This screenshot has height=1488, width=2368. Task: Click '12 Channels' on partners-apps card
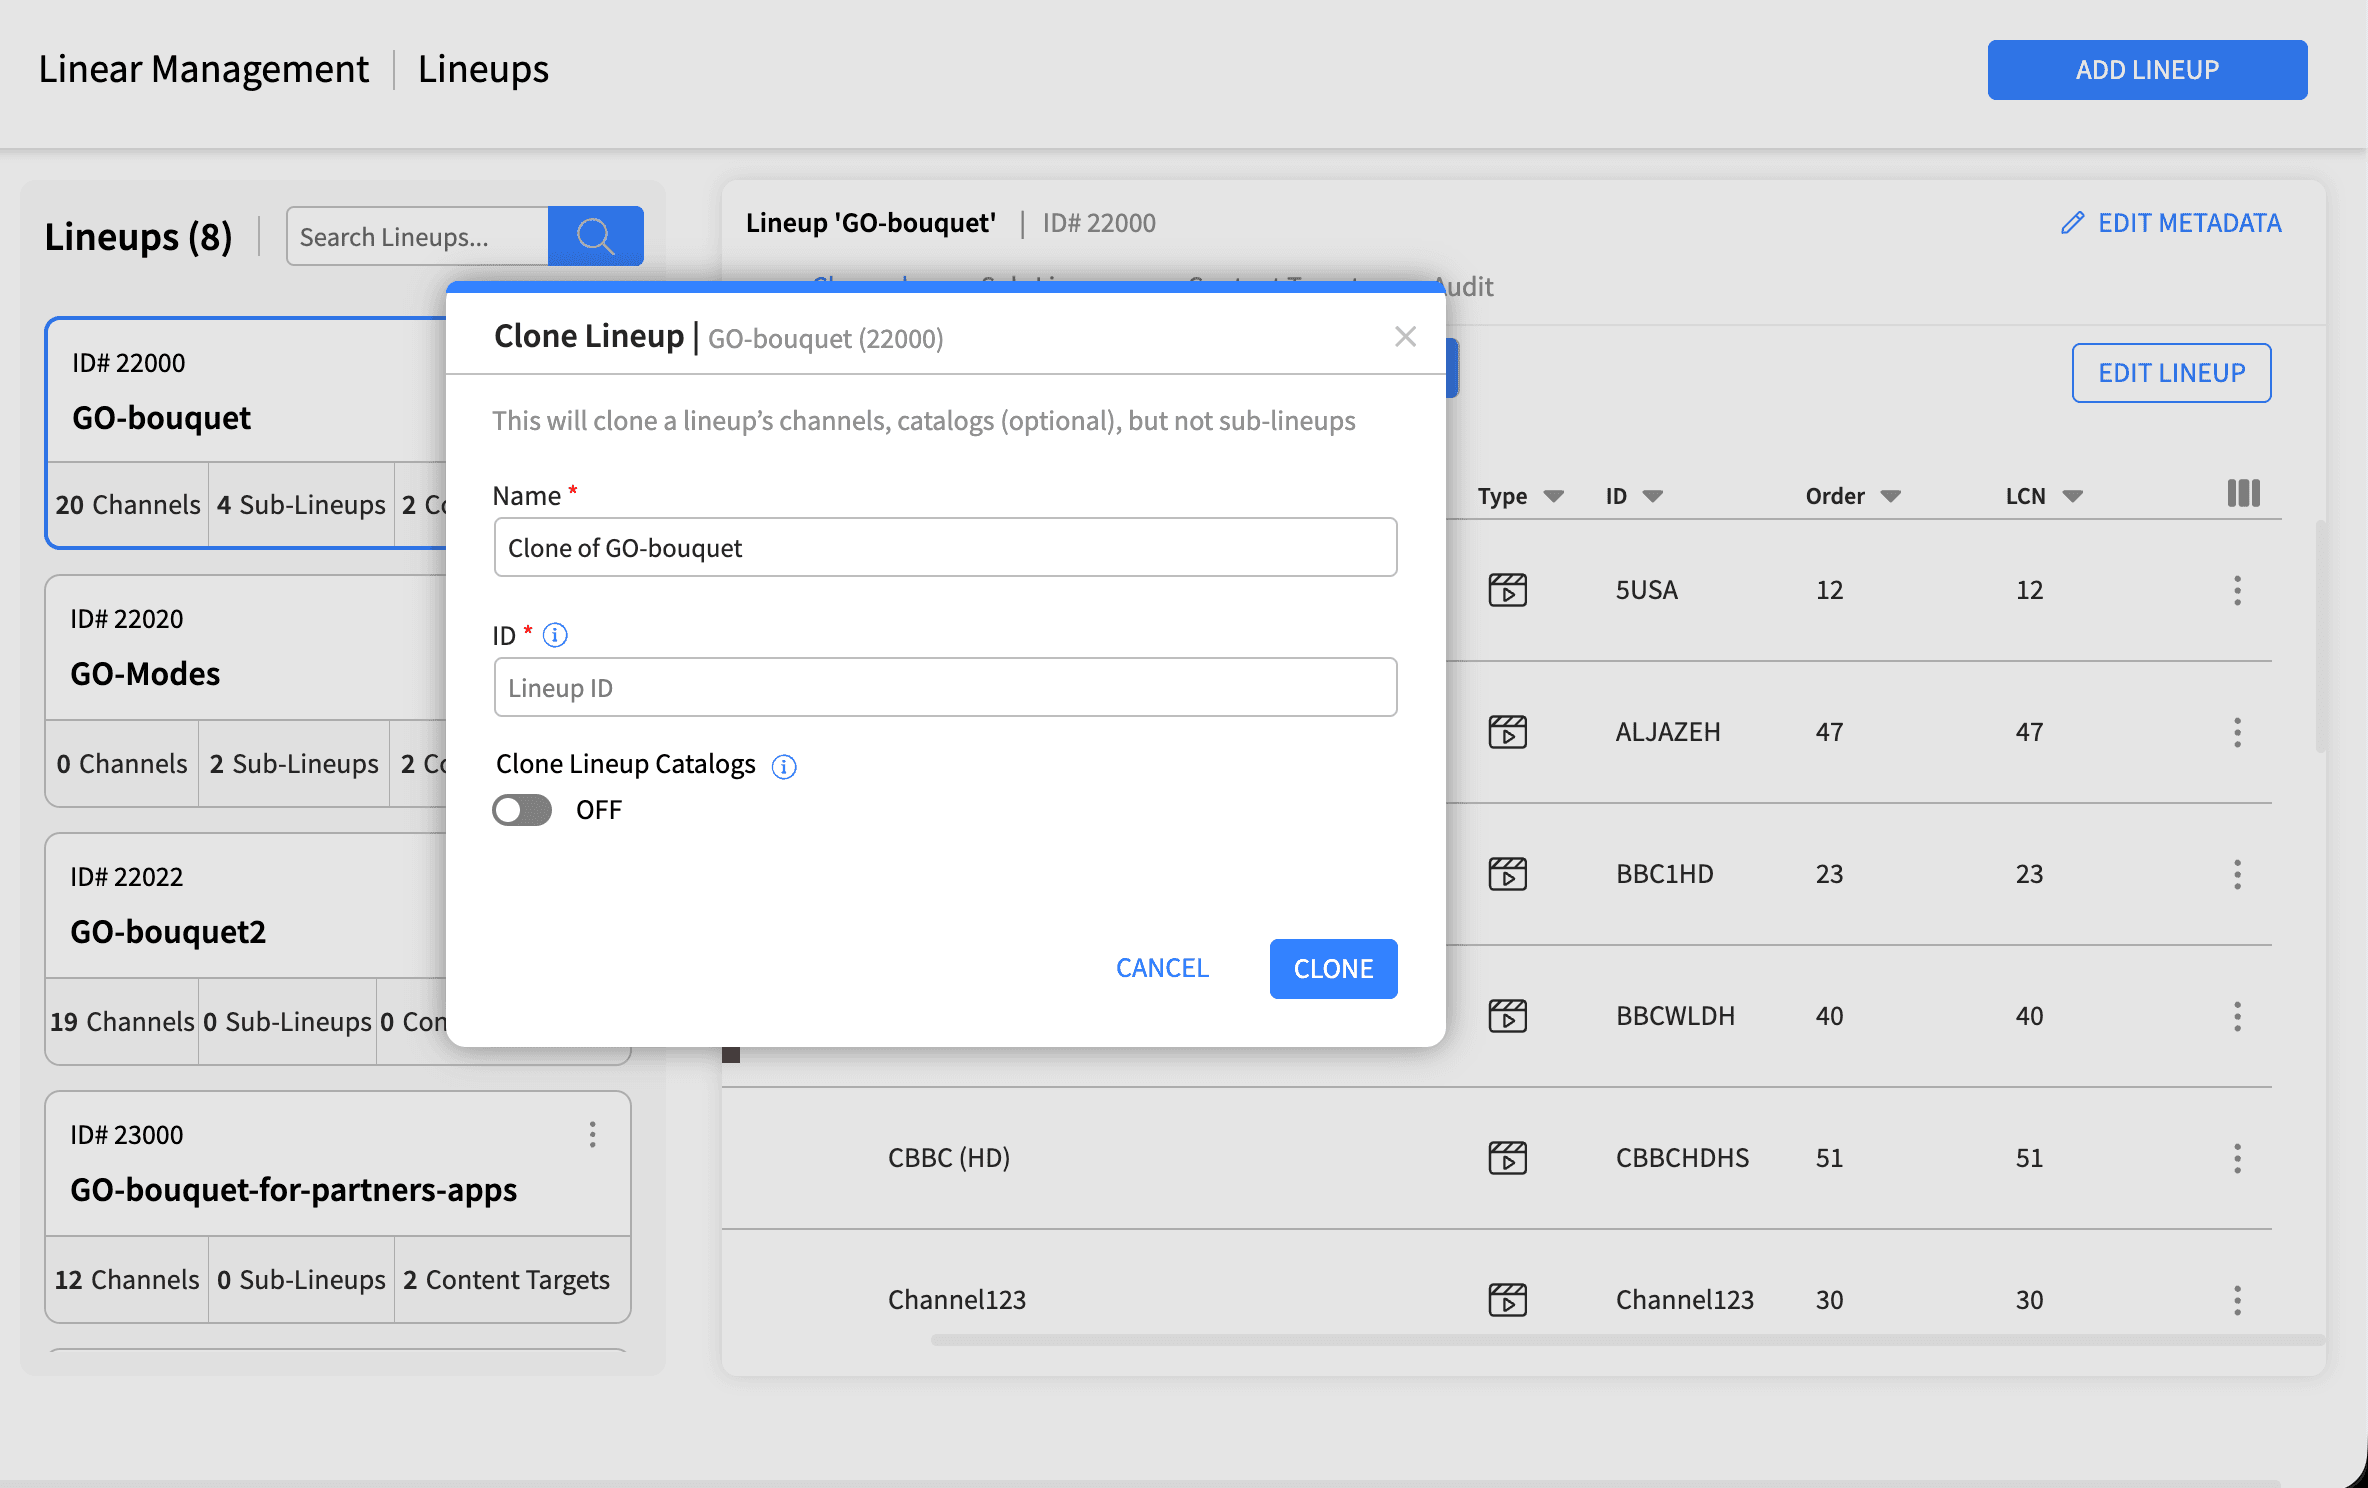click(127, 1280)
